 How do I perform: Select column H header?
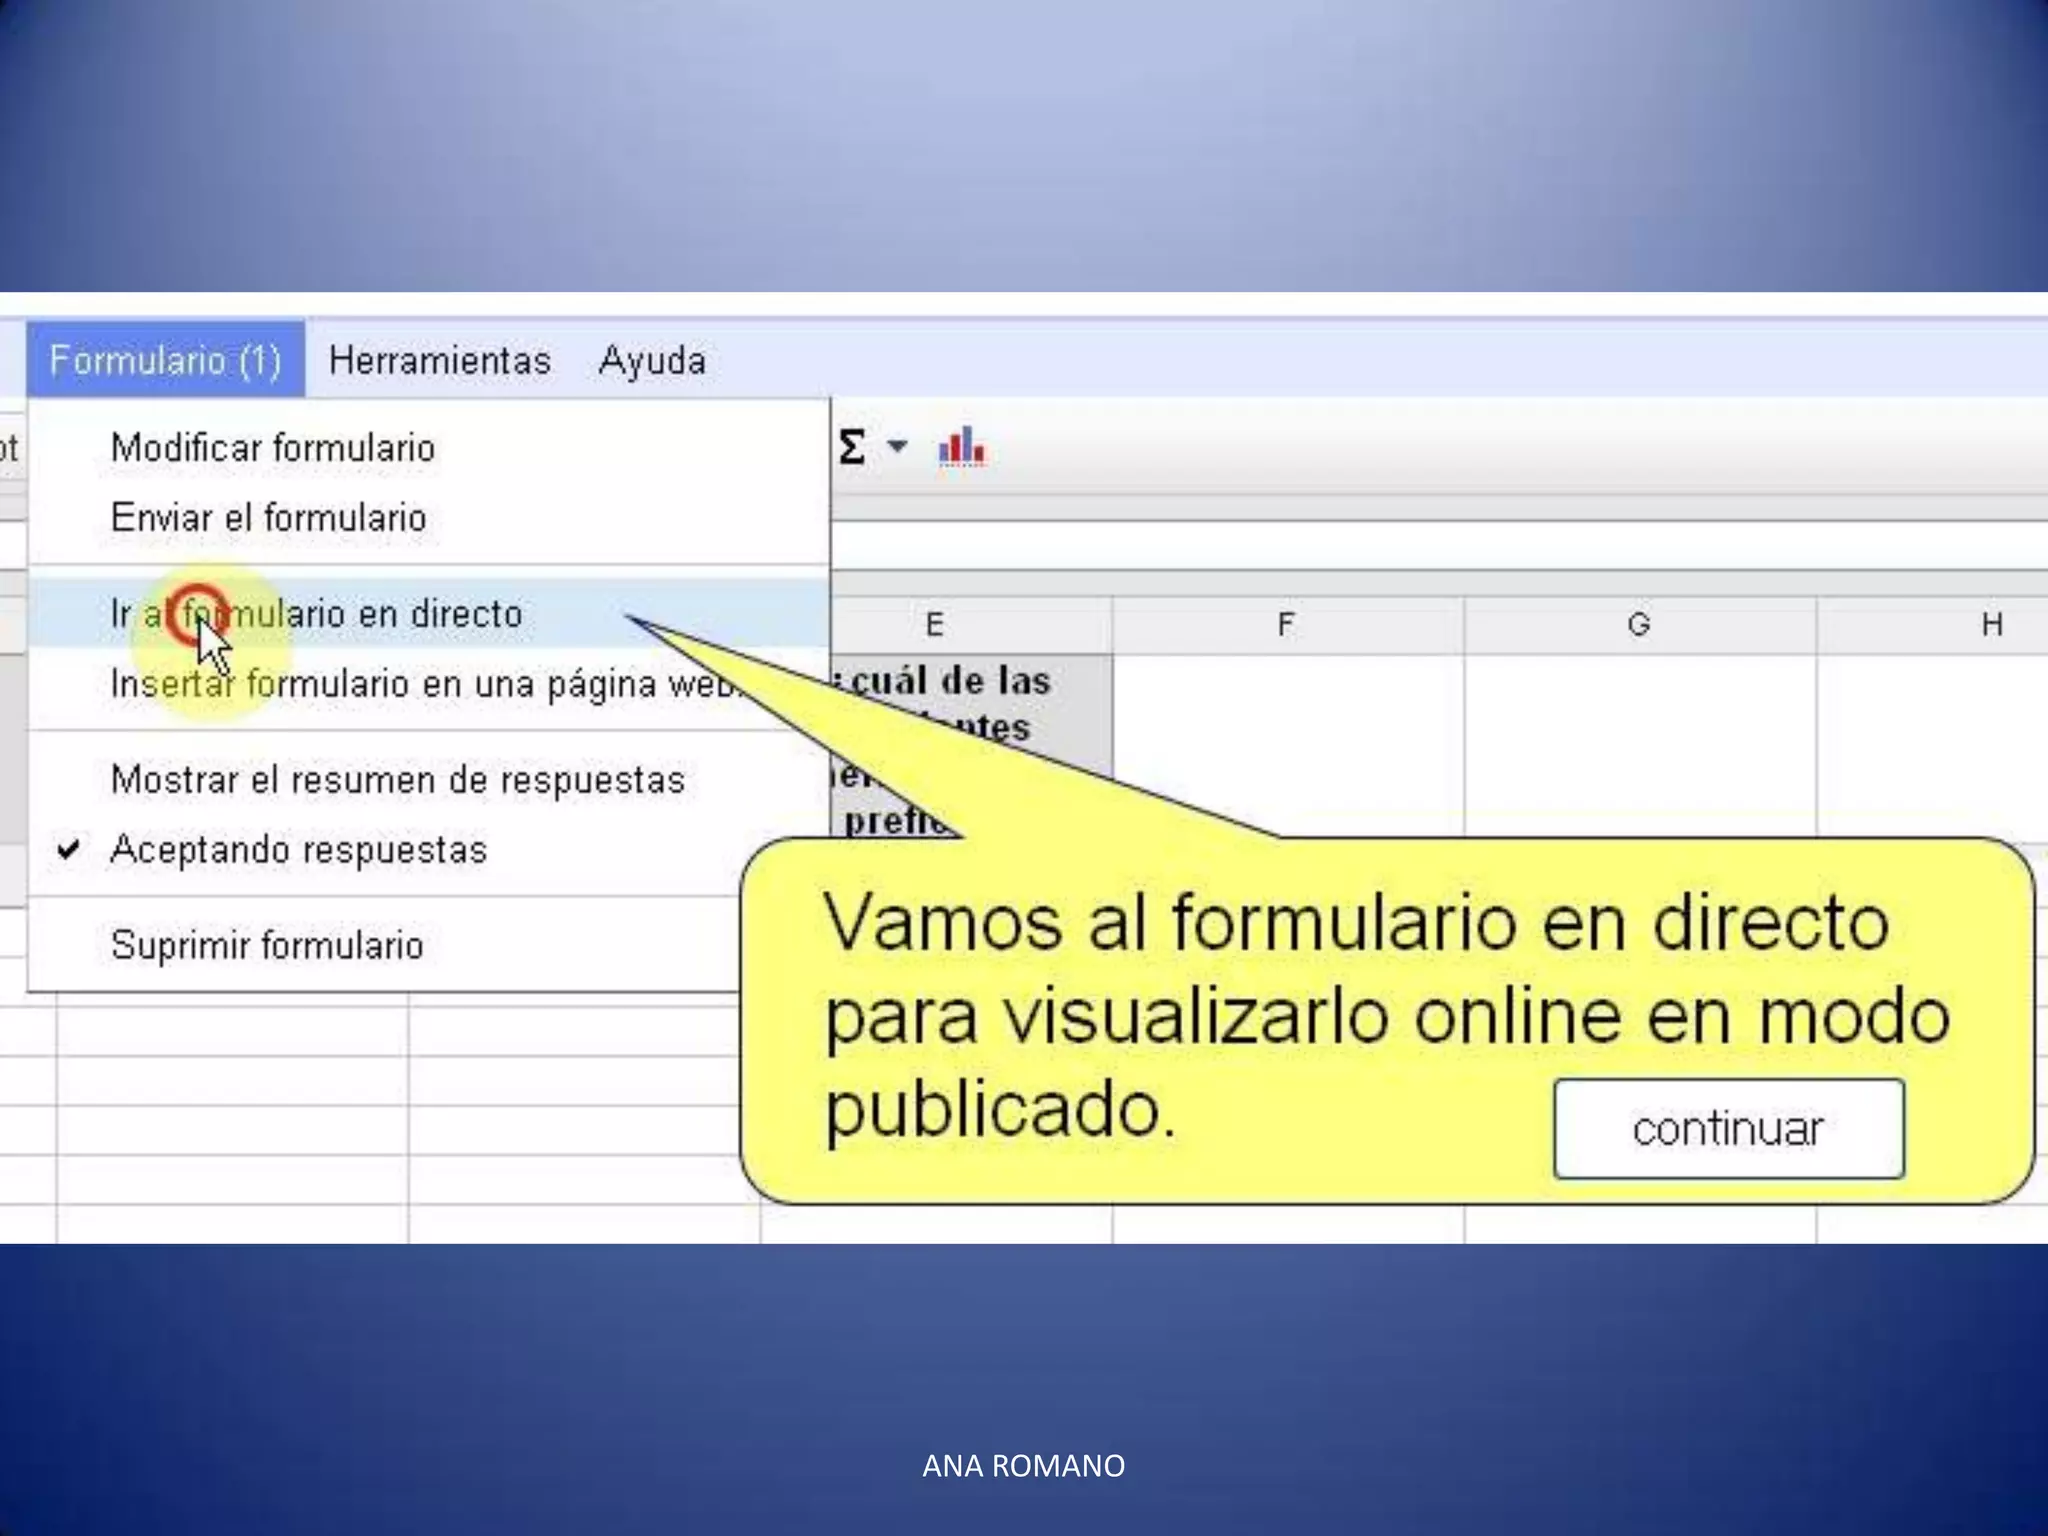[x=1990, y=625]
